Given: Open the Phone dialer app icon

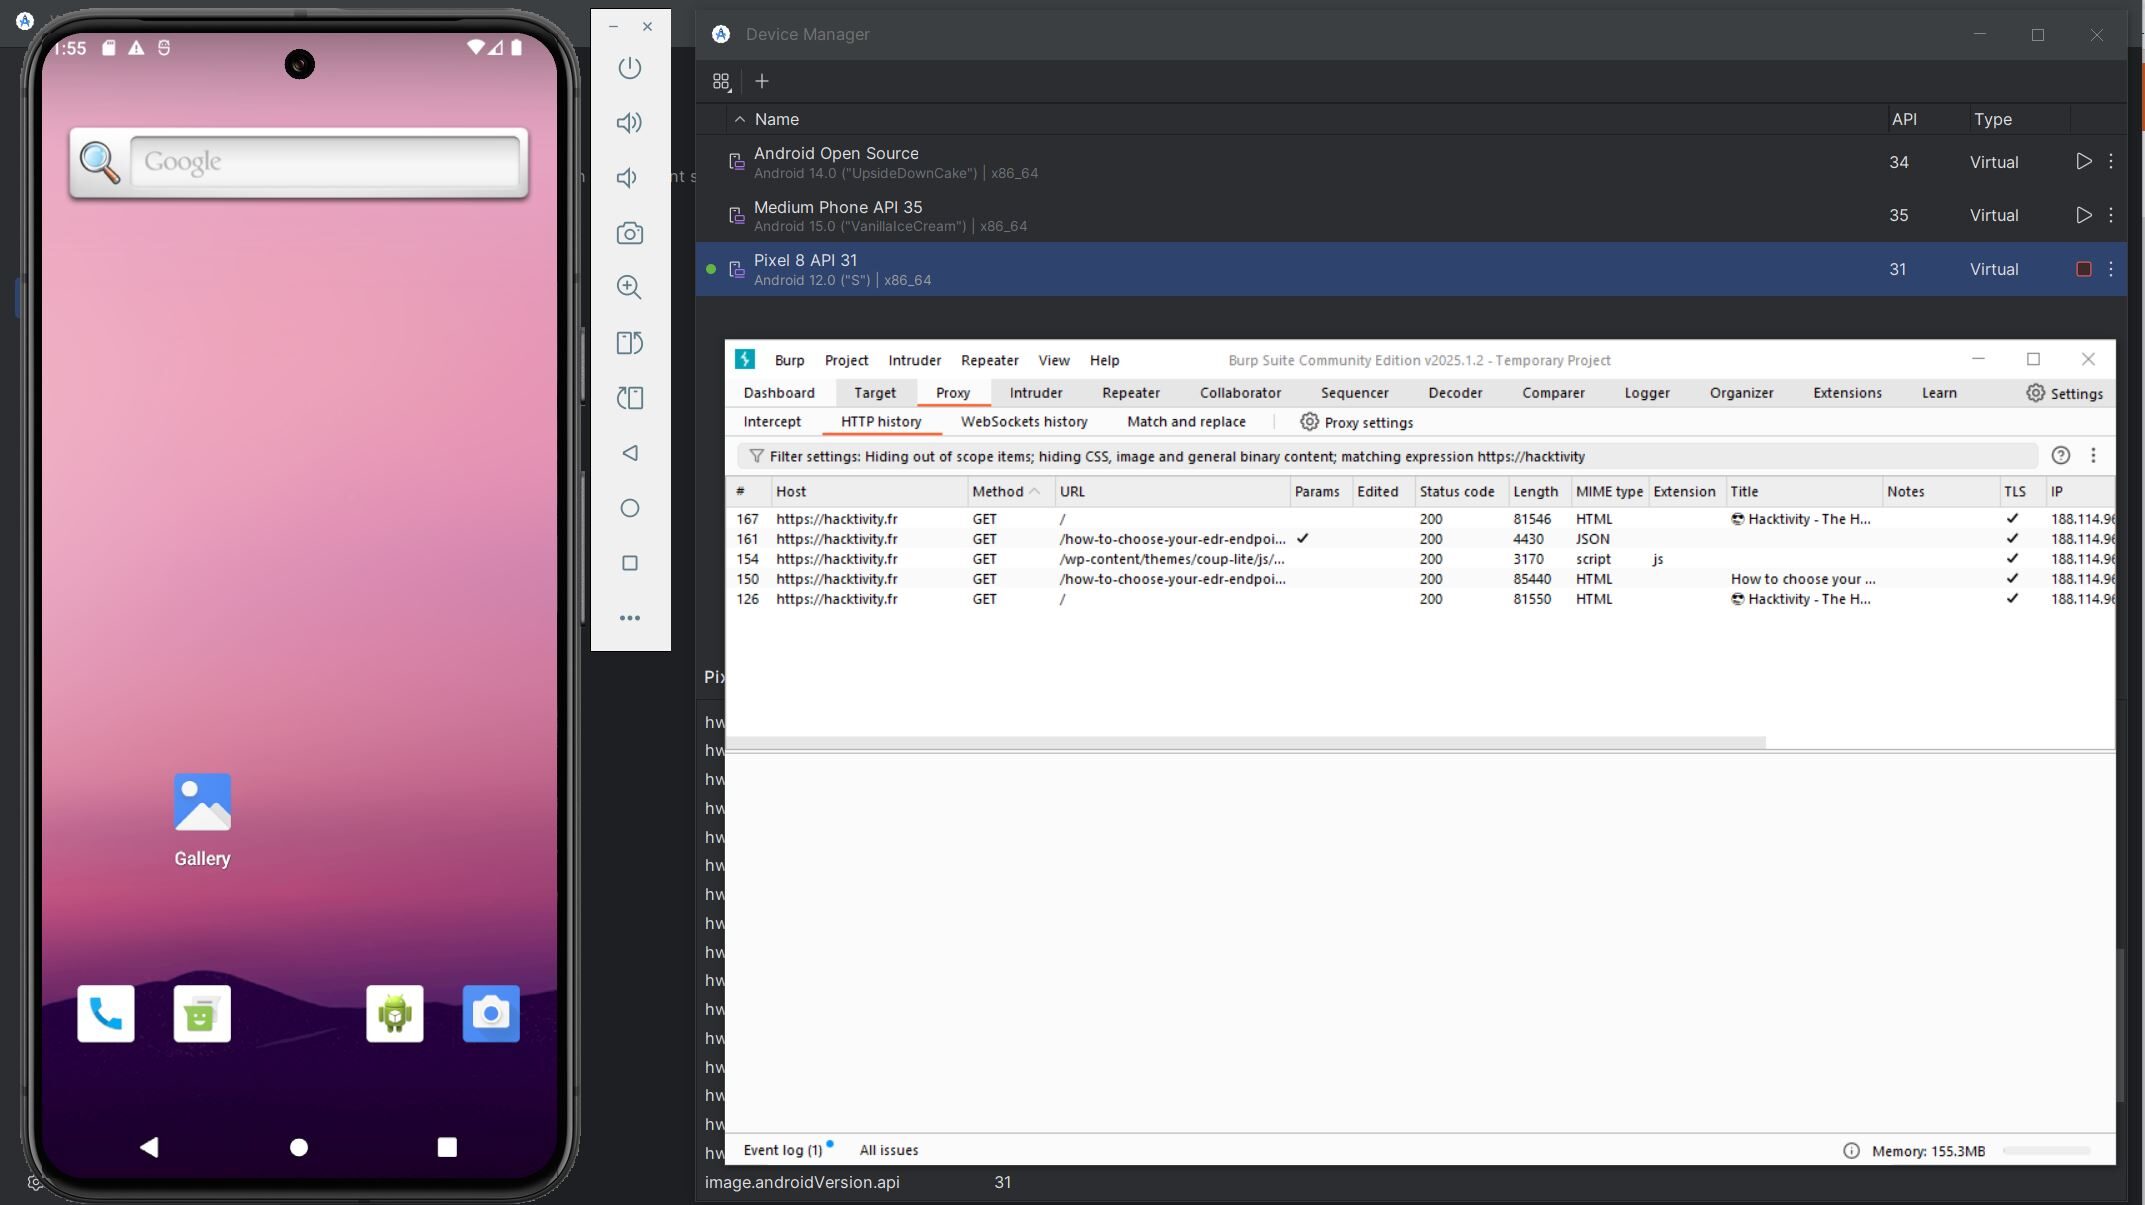Looking at the screenshot, I should [x=106, y=1014].
